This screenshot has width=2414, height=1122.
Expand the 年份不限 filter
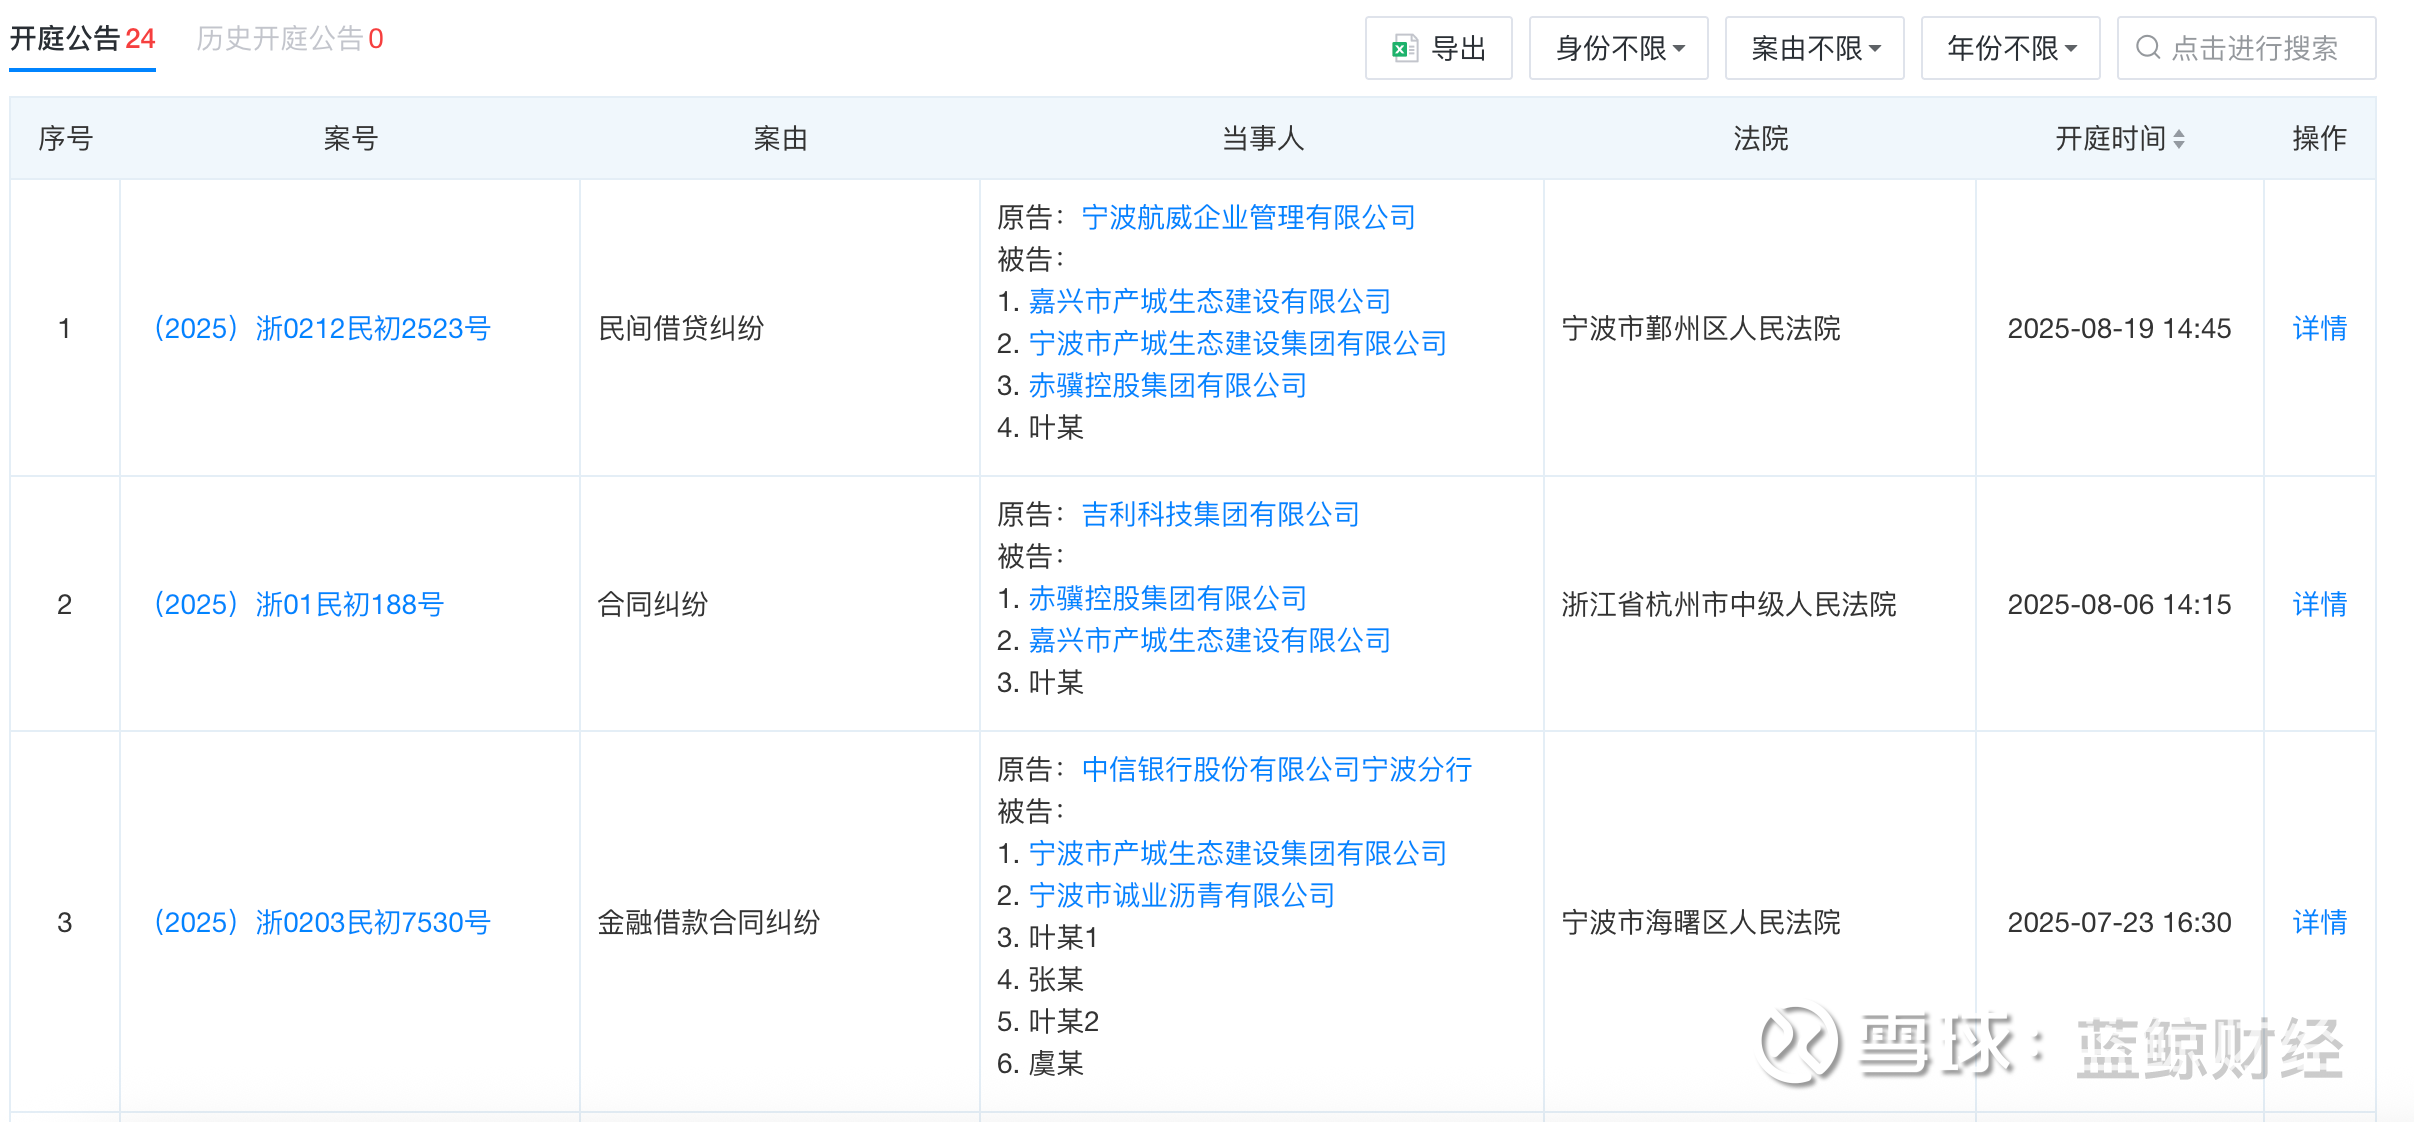[2010, 48]
